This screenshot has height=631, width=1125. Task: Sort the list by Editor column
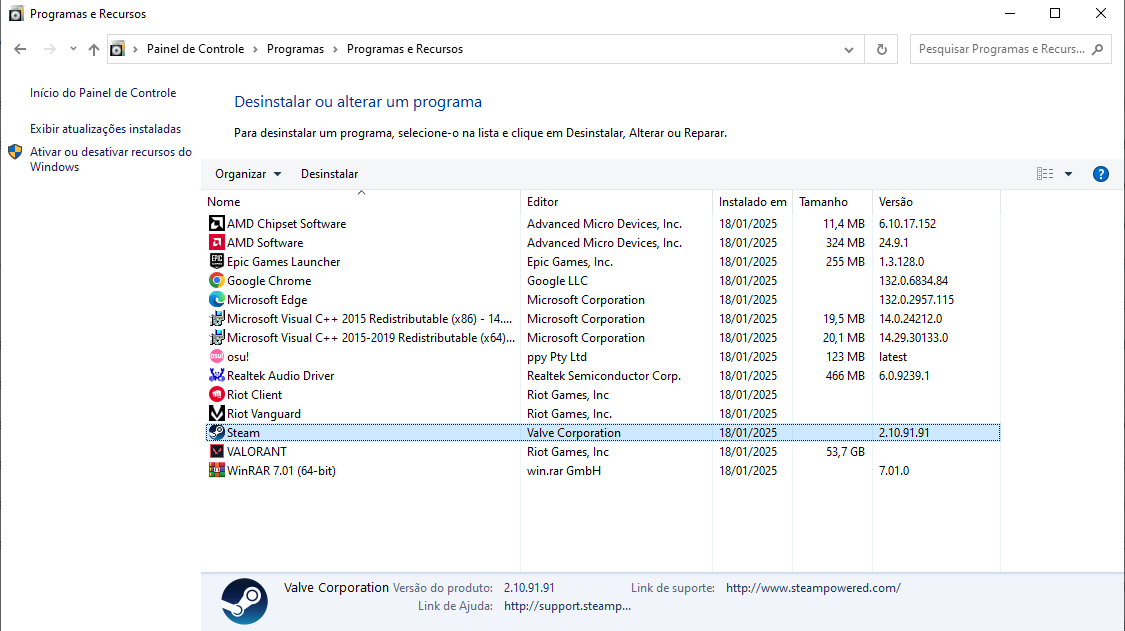(x=617, y=202)
